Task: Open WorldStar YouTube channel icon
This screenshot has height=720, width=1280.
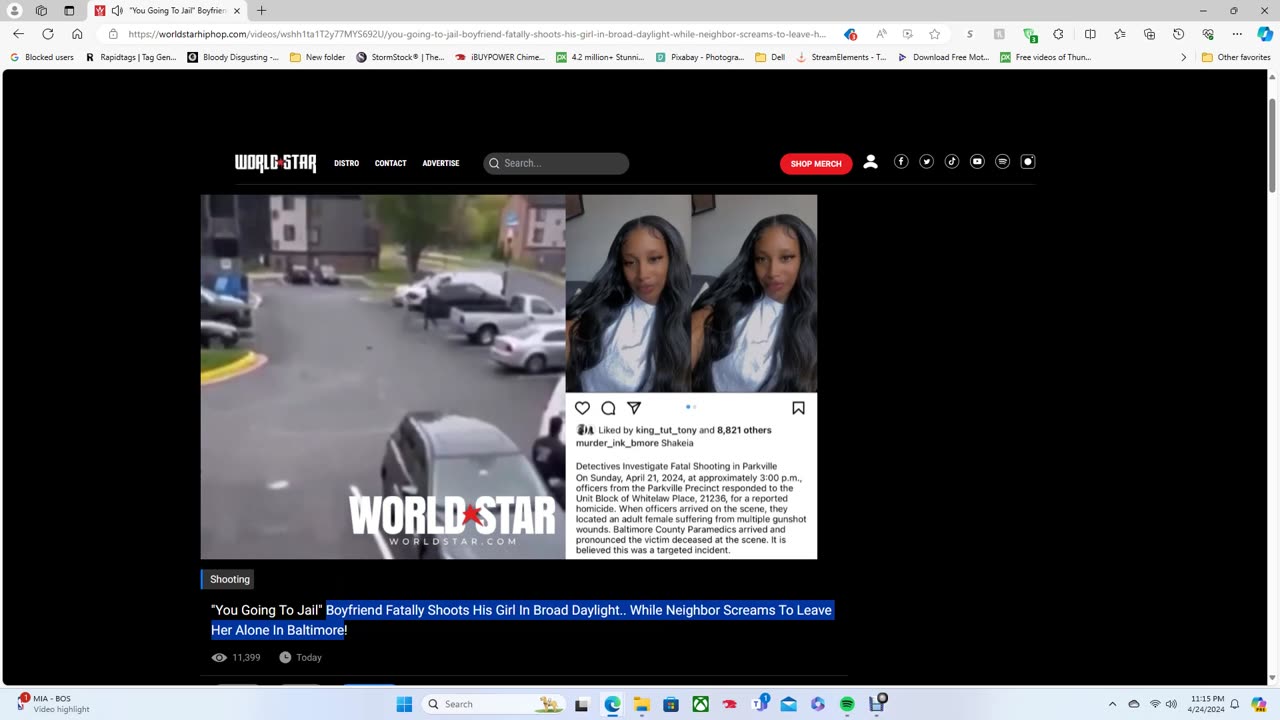Action: point(977,162)
